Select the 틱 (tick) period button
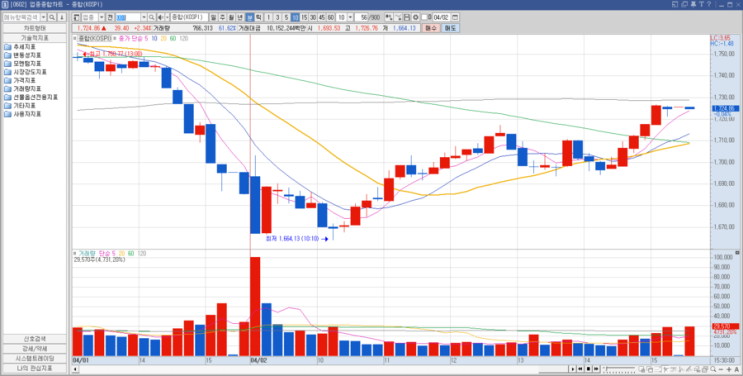This screenshot has height=376, width=743. (259, 17)
